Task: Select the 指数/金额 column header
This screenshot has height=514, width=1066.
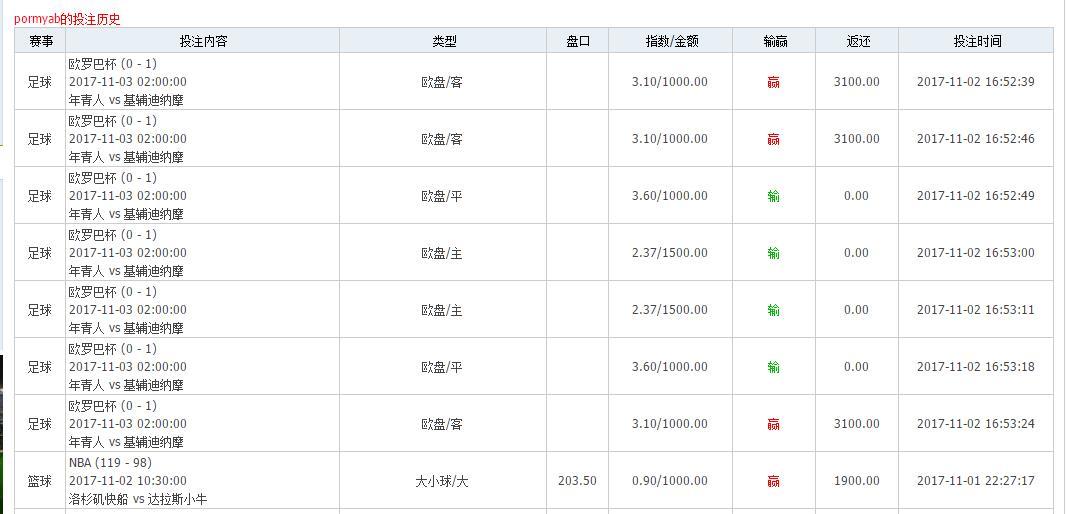Action: click(x=670, y=41)
